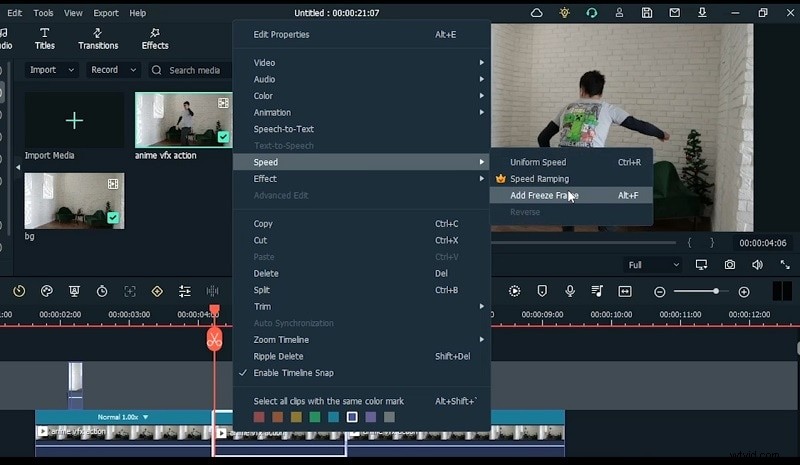Click zoom out minus on timeline
This screenshot has width=800, height=465.
(x=660, y=292)
